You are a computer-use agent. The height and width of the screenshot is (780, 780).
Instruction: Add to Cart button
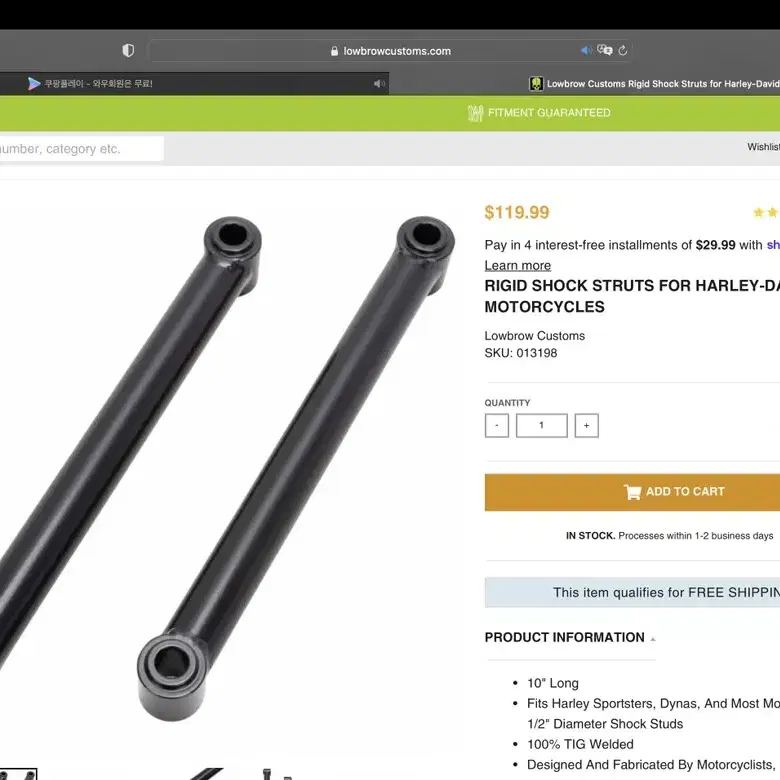tap(632, 492)
